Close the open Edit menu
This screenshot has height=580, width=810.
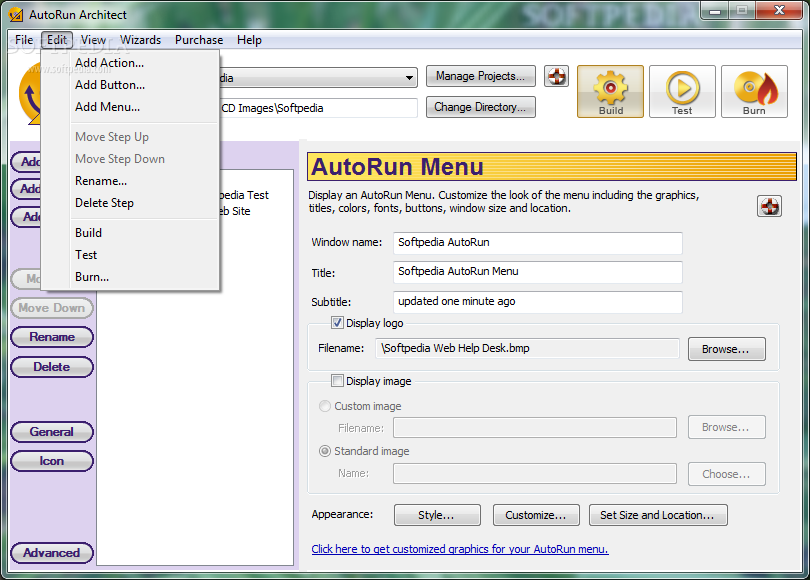coord(57,40)
